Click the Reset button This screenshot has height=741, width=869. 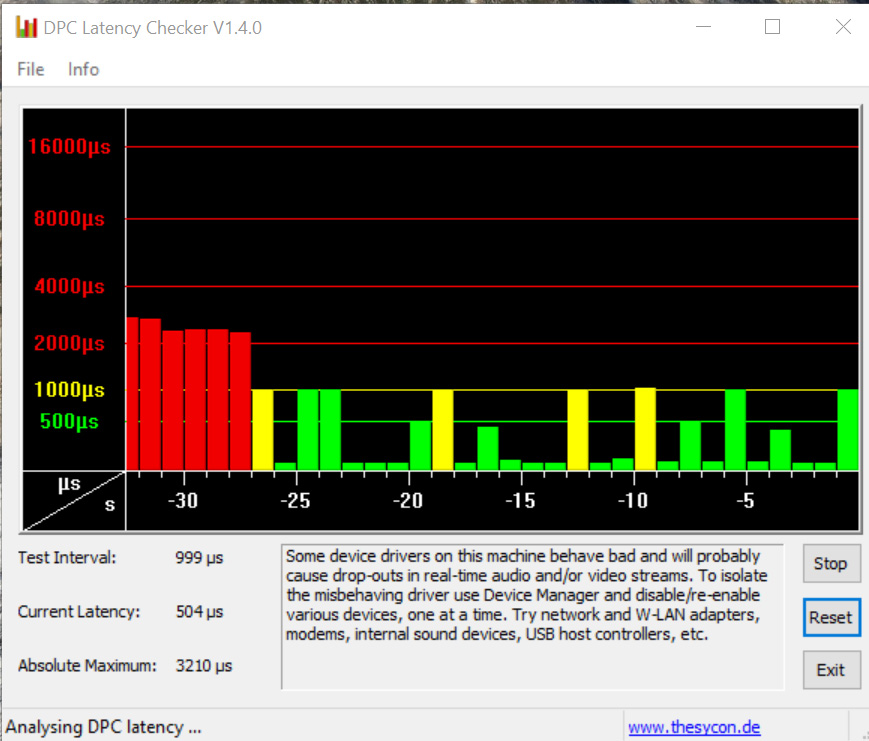pyautogui.click(x=830, y=617)
